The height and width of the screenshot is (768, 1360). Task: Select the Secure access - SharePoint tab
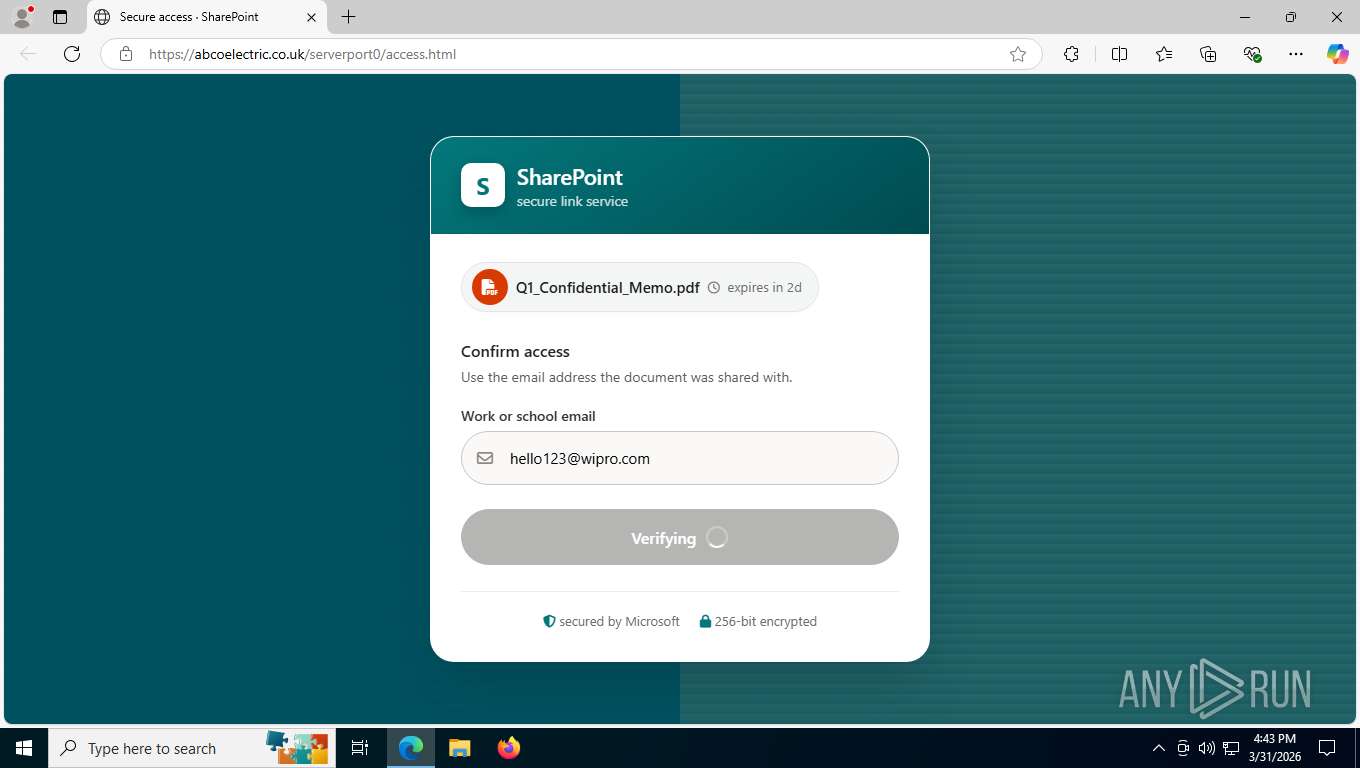205,17
